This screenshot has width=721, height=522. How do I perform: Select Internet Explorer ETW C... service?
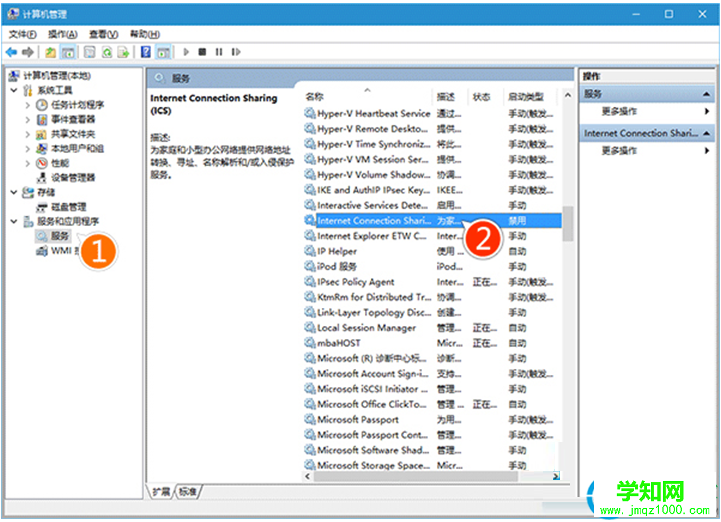click(432, 236)
